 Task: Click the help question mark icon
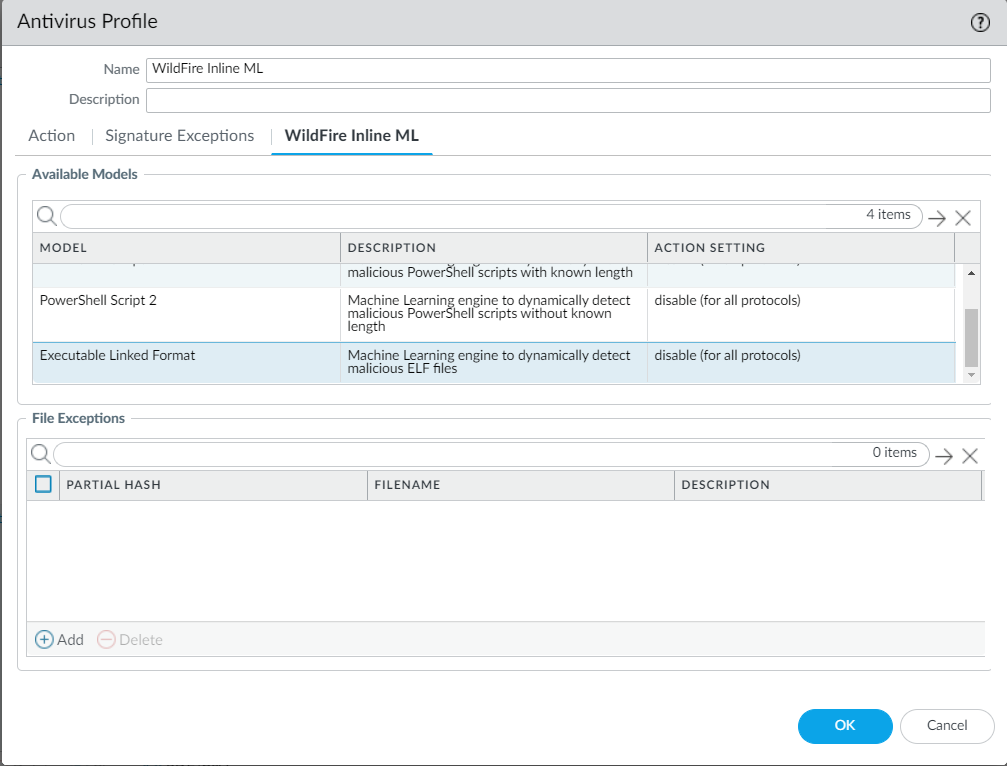click(980, 23)
